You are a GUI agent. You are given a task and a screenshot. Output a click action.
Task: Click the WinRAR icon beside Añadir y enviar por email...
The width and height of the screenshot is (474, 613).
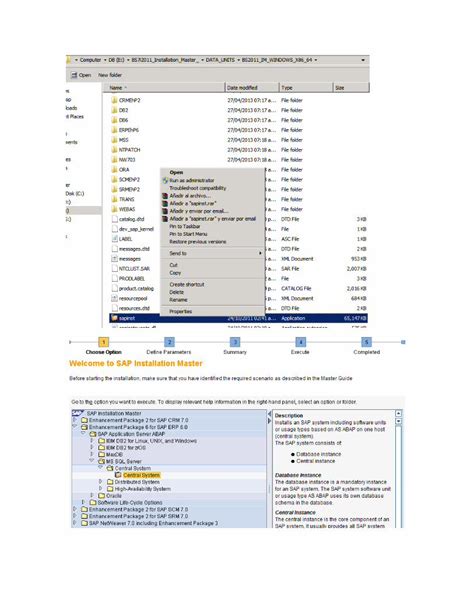point(165,211)
